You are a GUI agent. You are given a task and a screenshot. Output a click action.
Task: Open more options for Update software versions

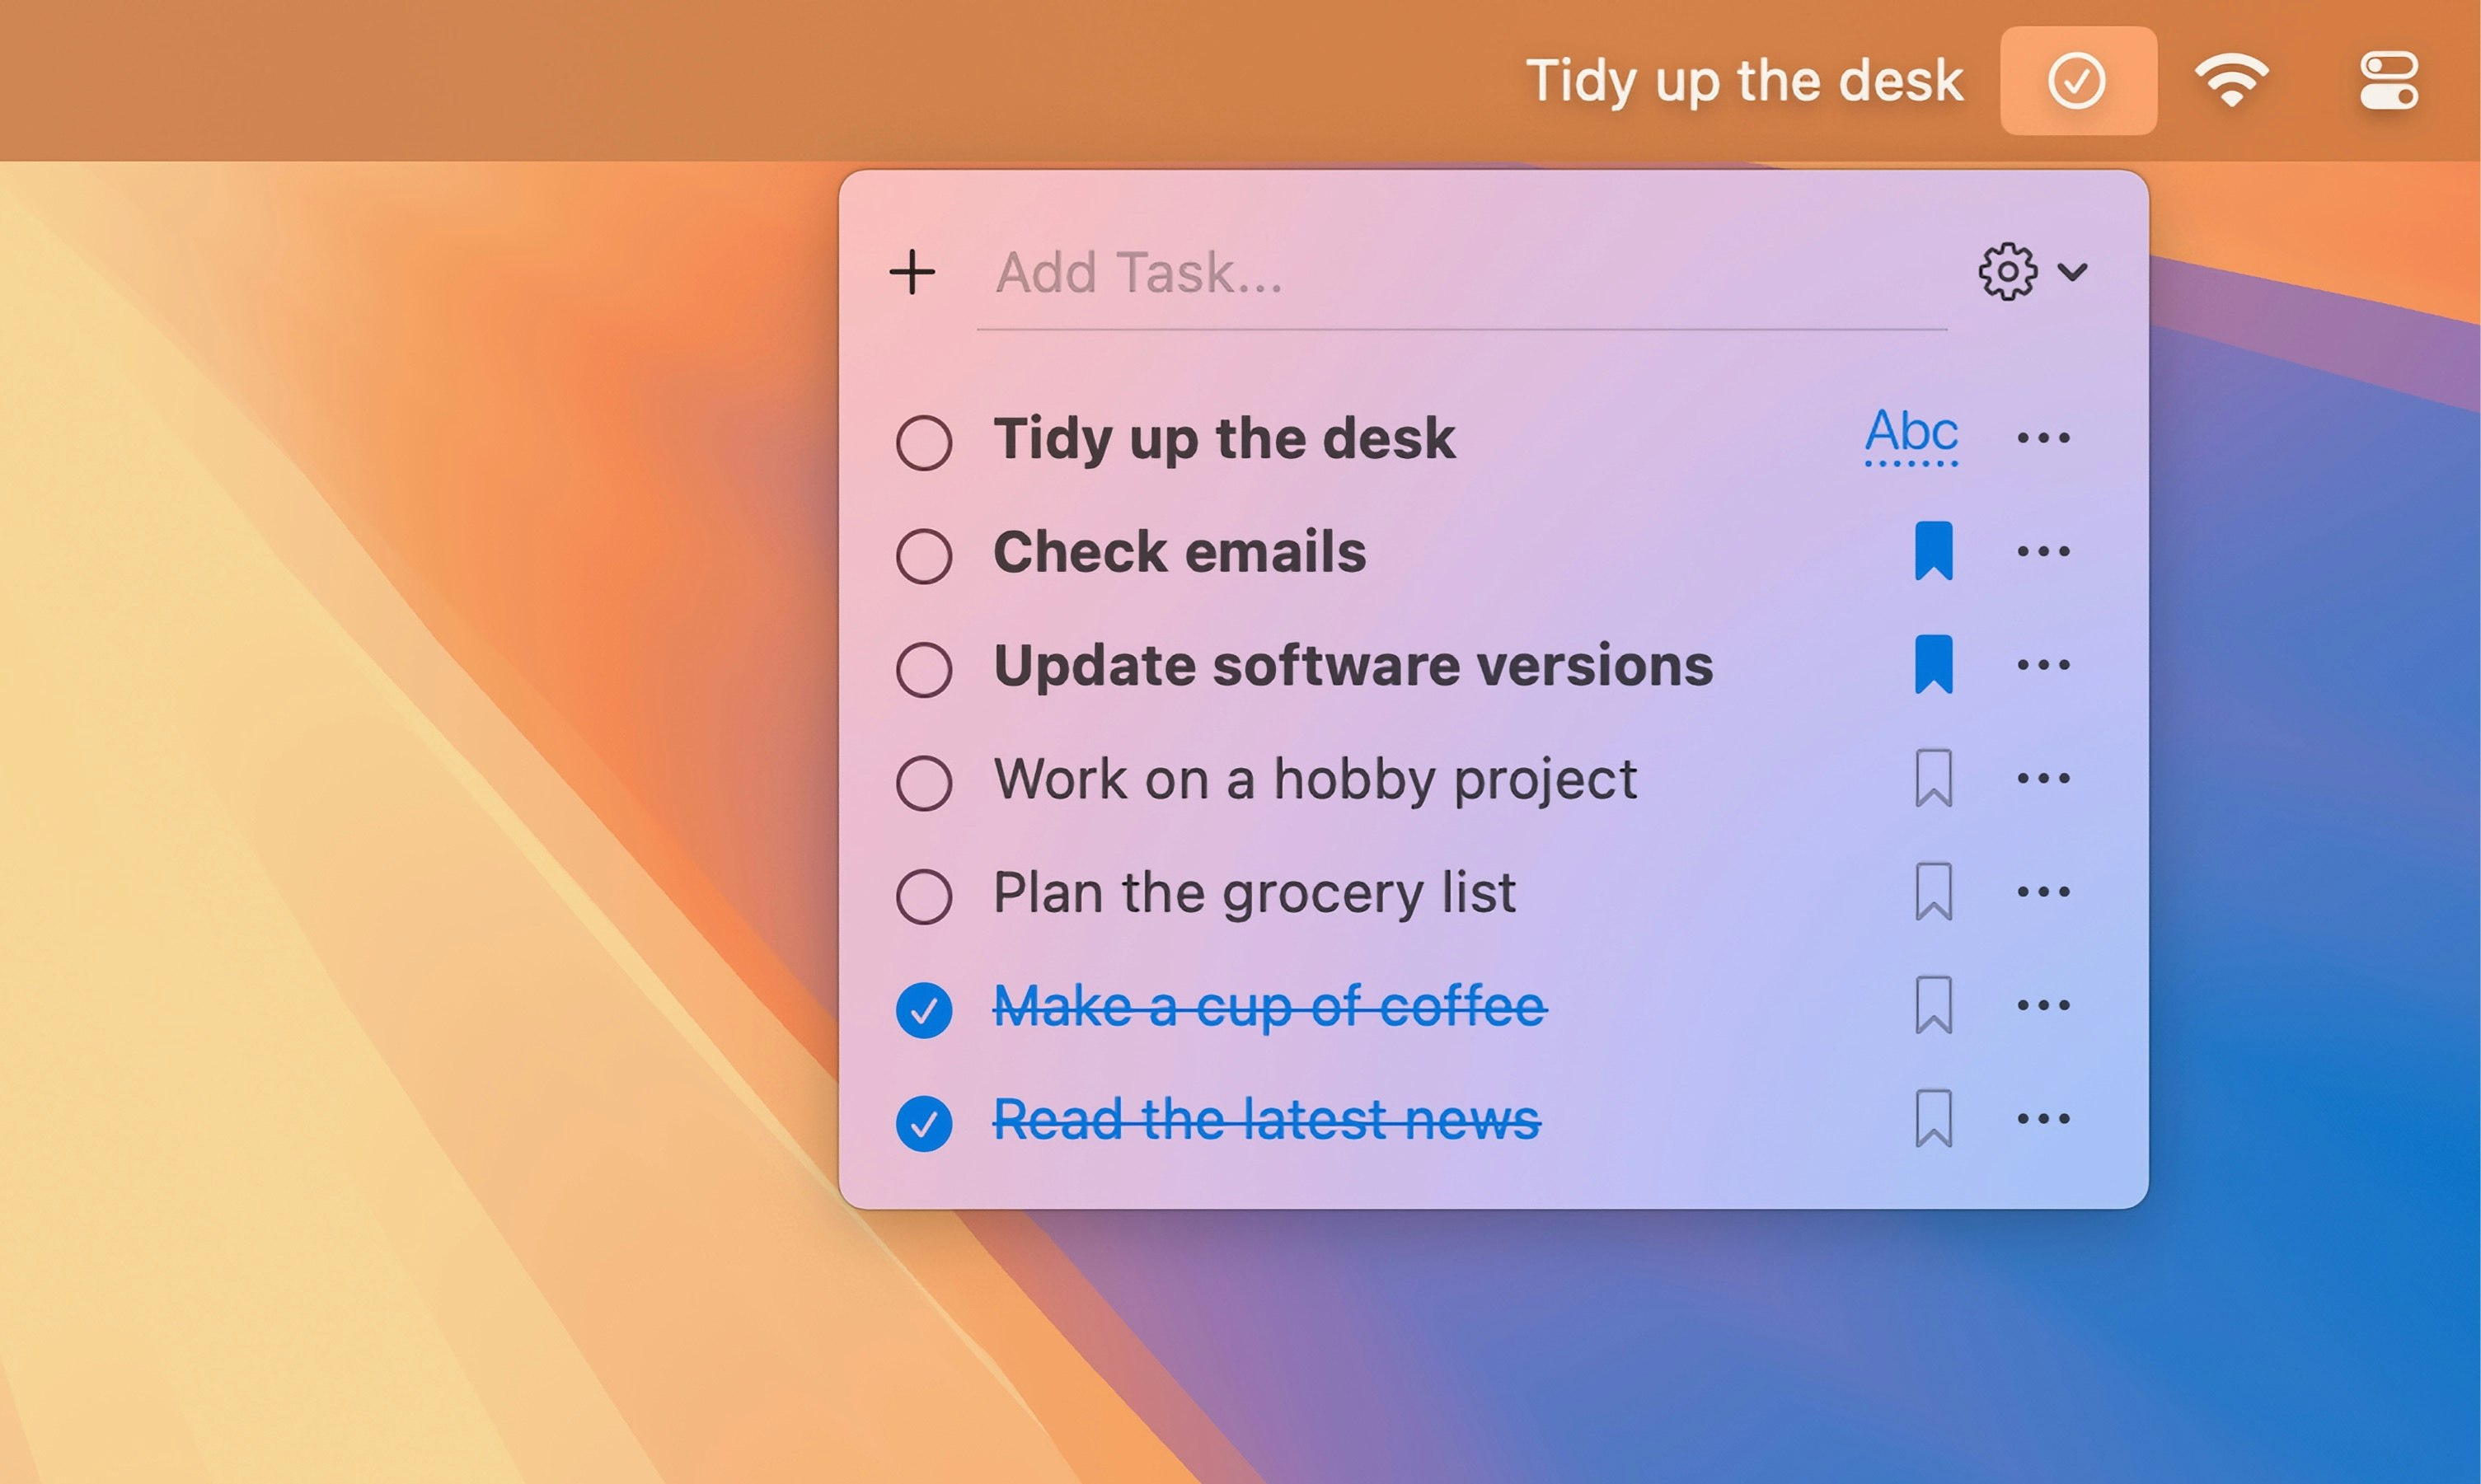pyautogui.click(x=2044, y=664)
